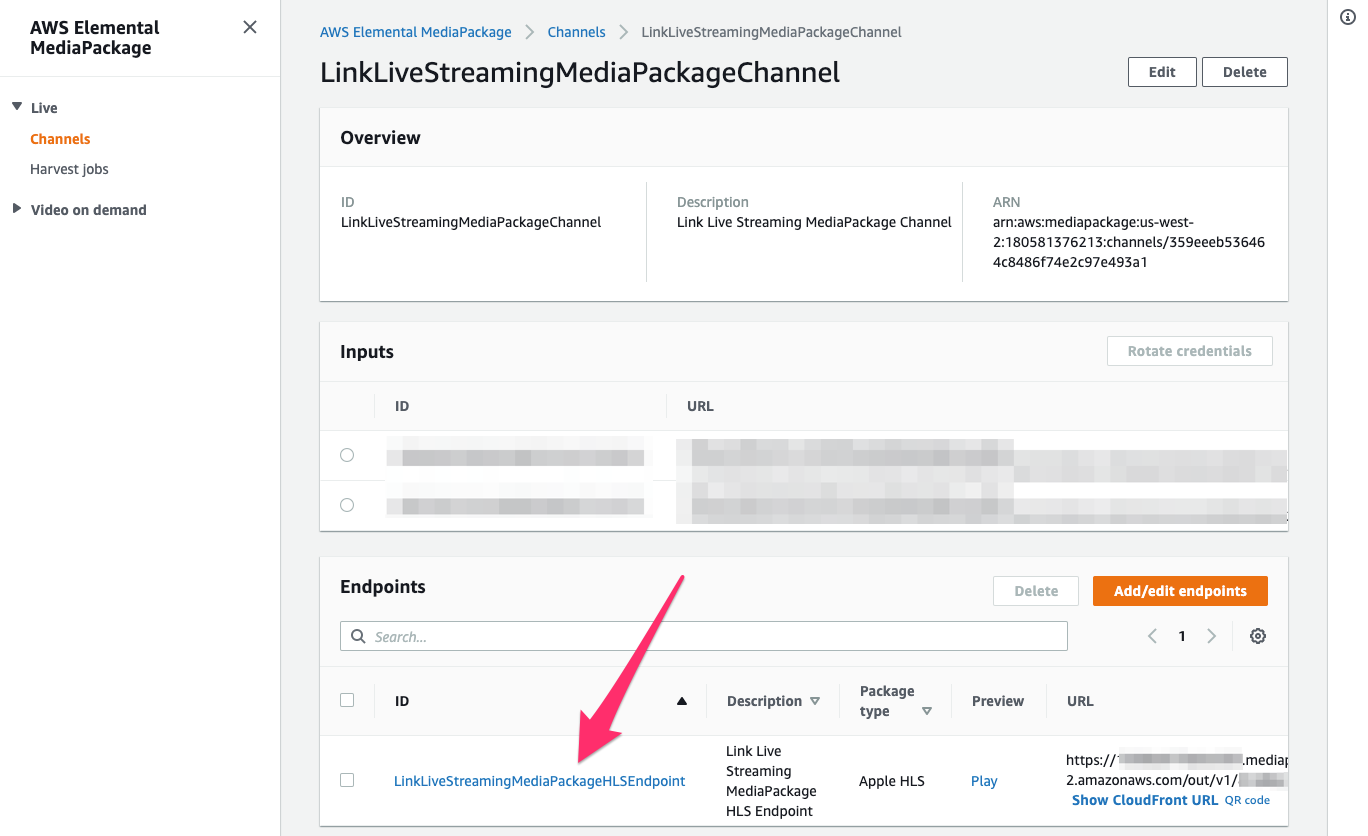Go to next page of endpoints
Screen dimensions: 1368x836
pyautogui.click(x=1211, y=635)
